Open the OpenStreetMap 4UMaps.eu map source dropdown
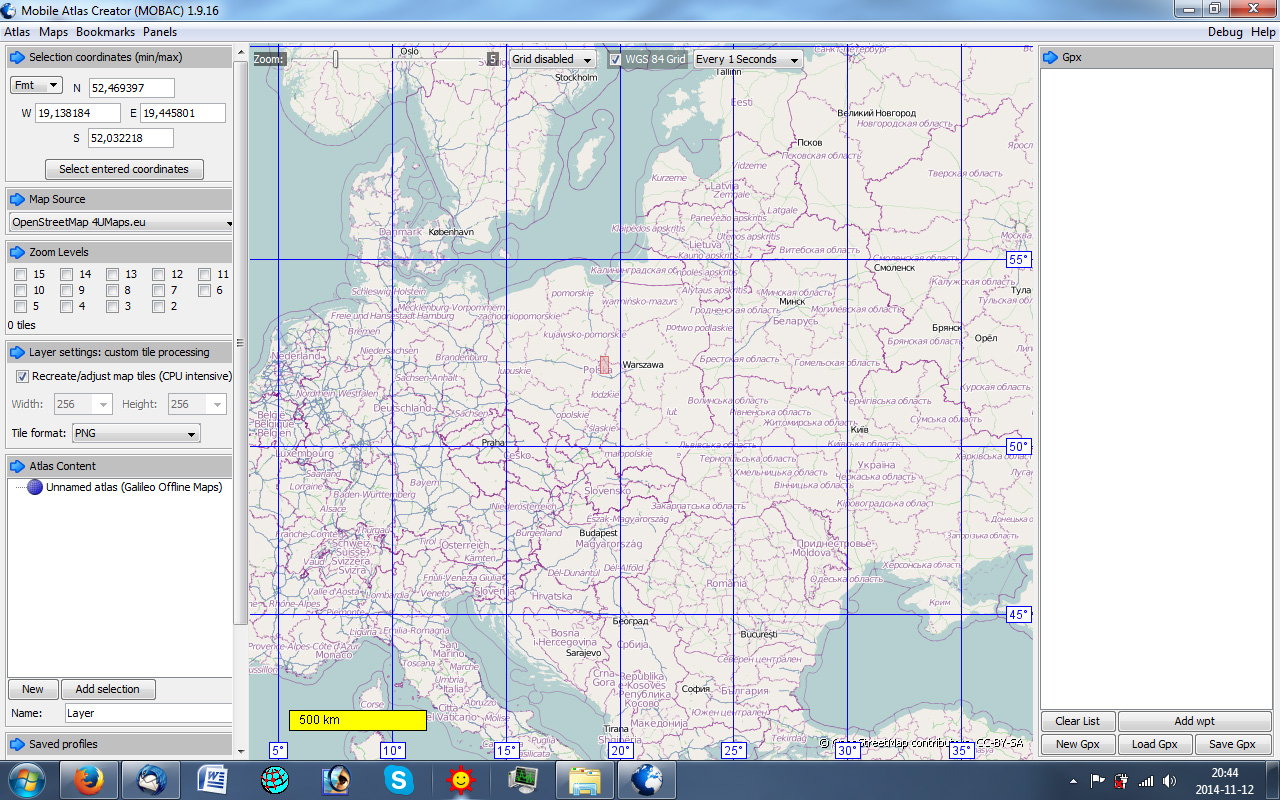This screenshot has width=1280, height=800. click(x=120, y=222)
